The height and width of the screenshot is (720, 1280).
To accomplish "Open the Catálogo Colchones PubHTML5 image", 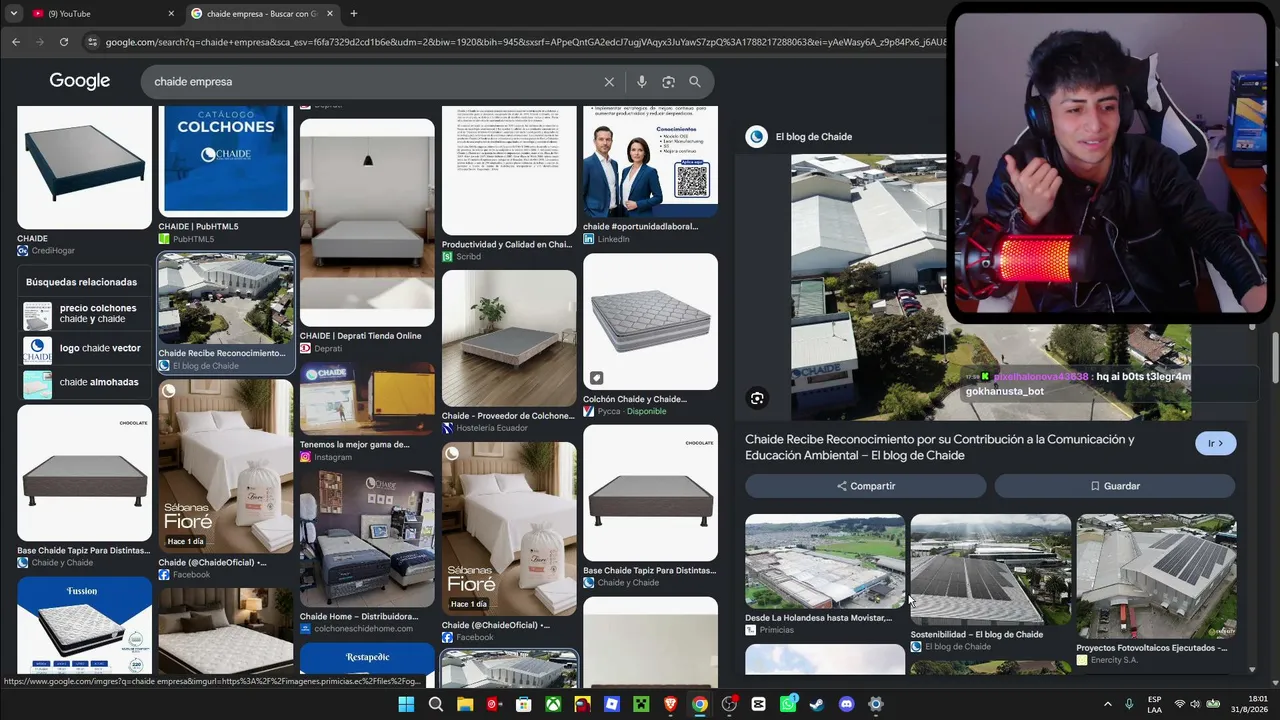I will pos(226,160).
